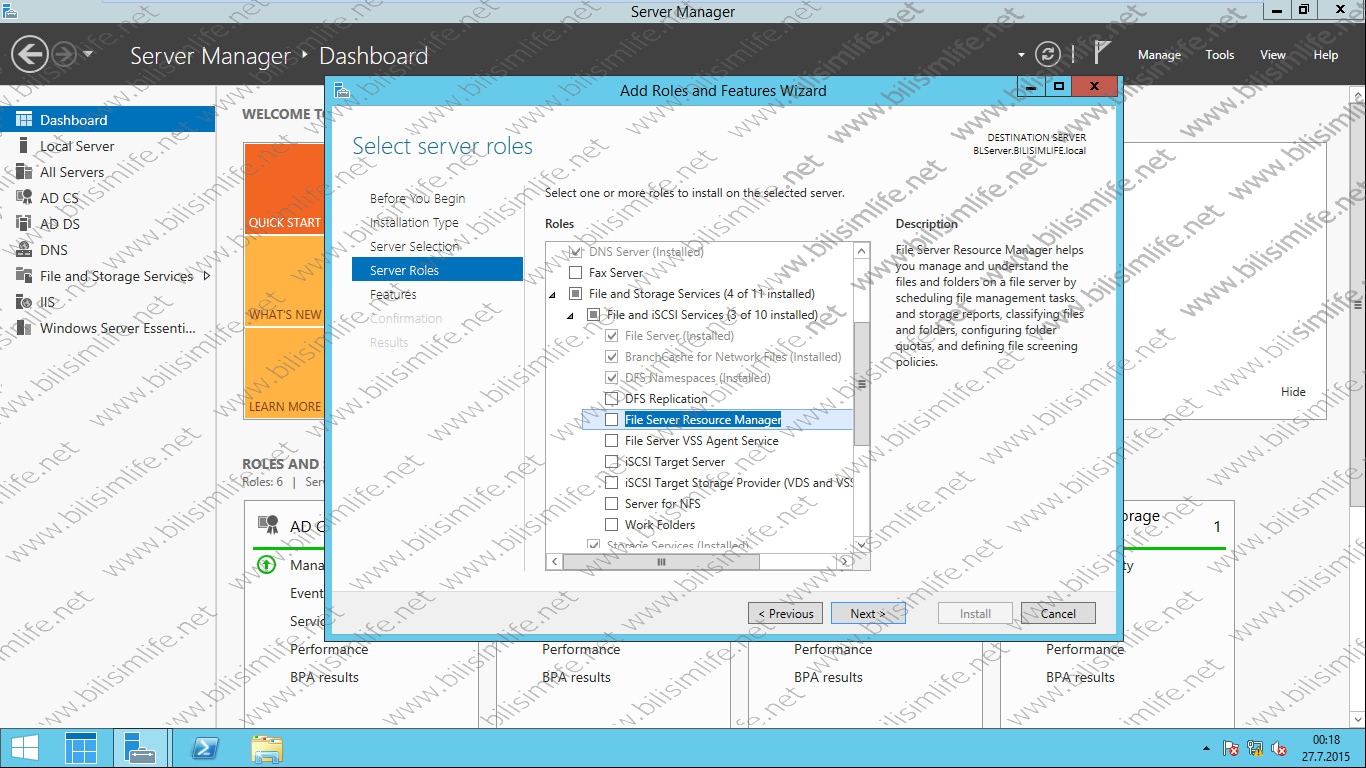
Task: Check the Server for NFS checkbox
Action: pos(611,504)
